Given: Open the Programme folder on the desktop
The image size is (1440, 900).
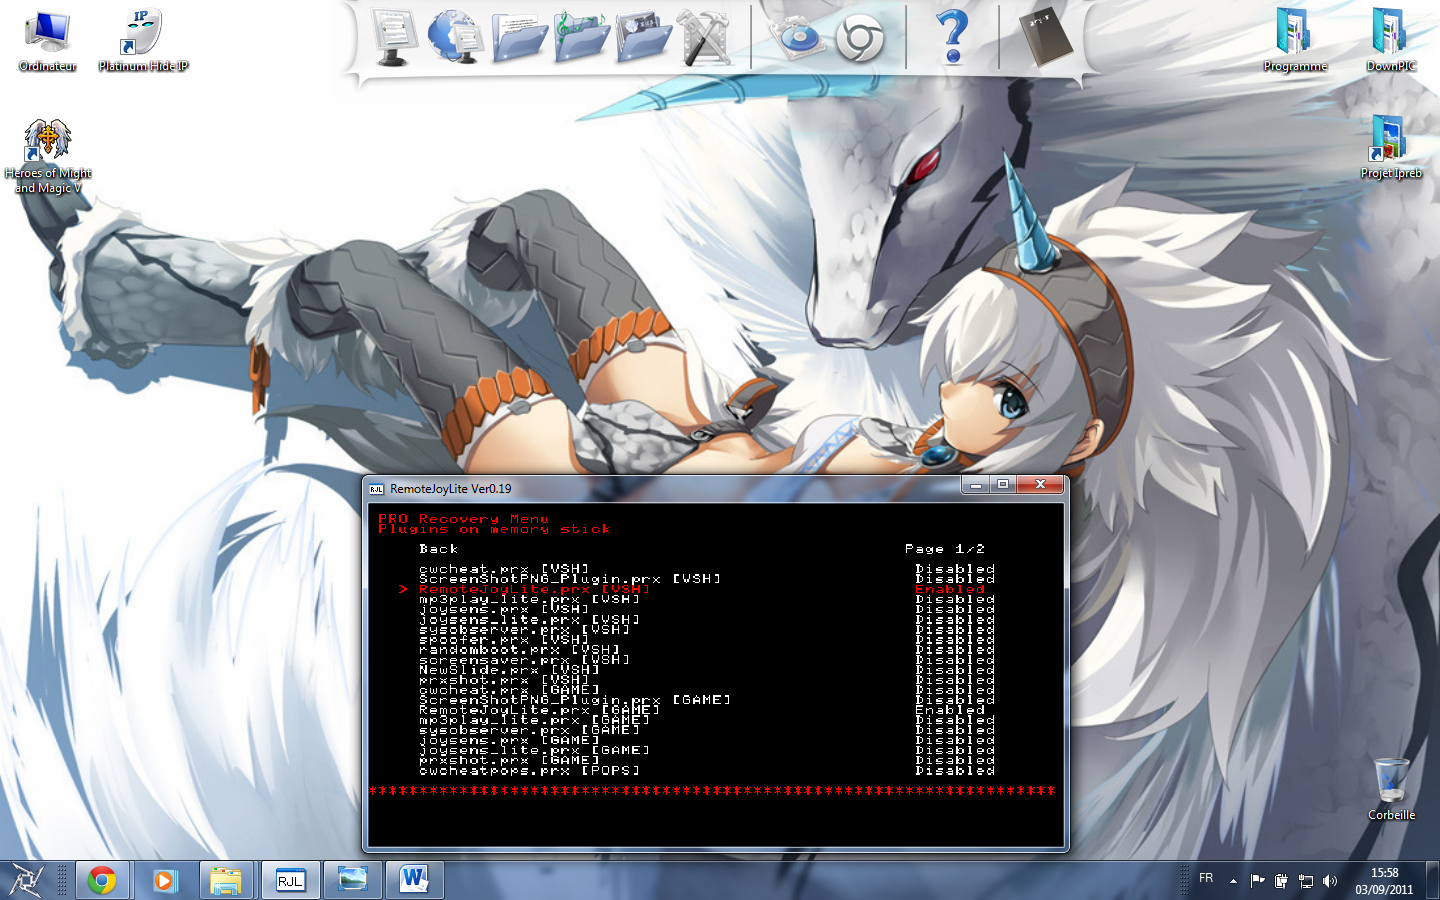Looking at the screenshot, I should tap(1295, 40).
